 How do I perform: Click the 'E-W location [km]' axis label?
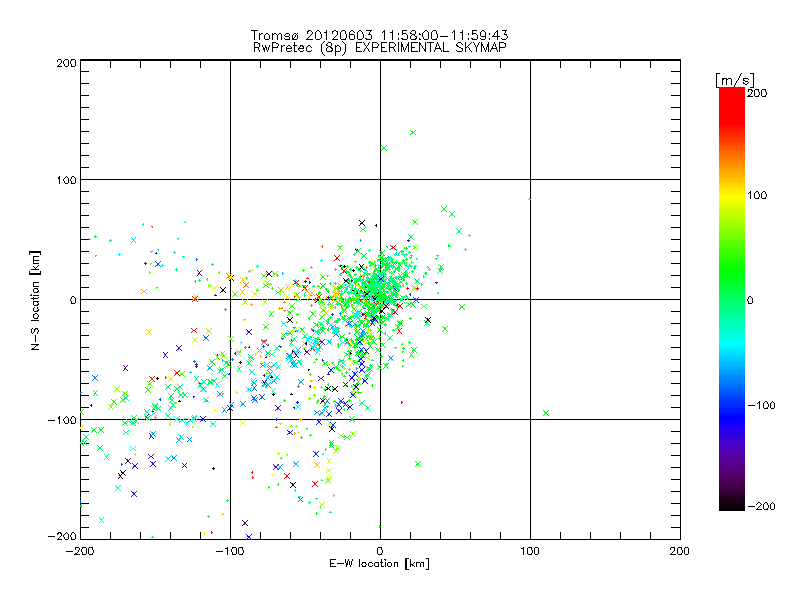(379, 564)
